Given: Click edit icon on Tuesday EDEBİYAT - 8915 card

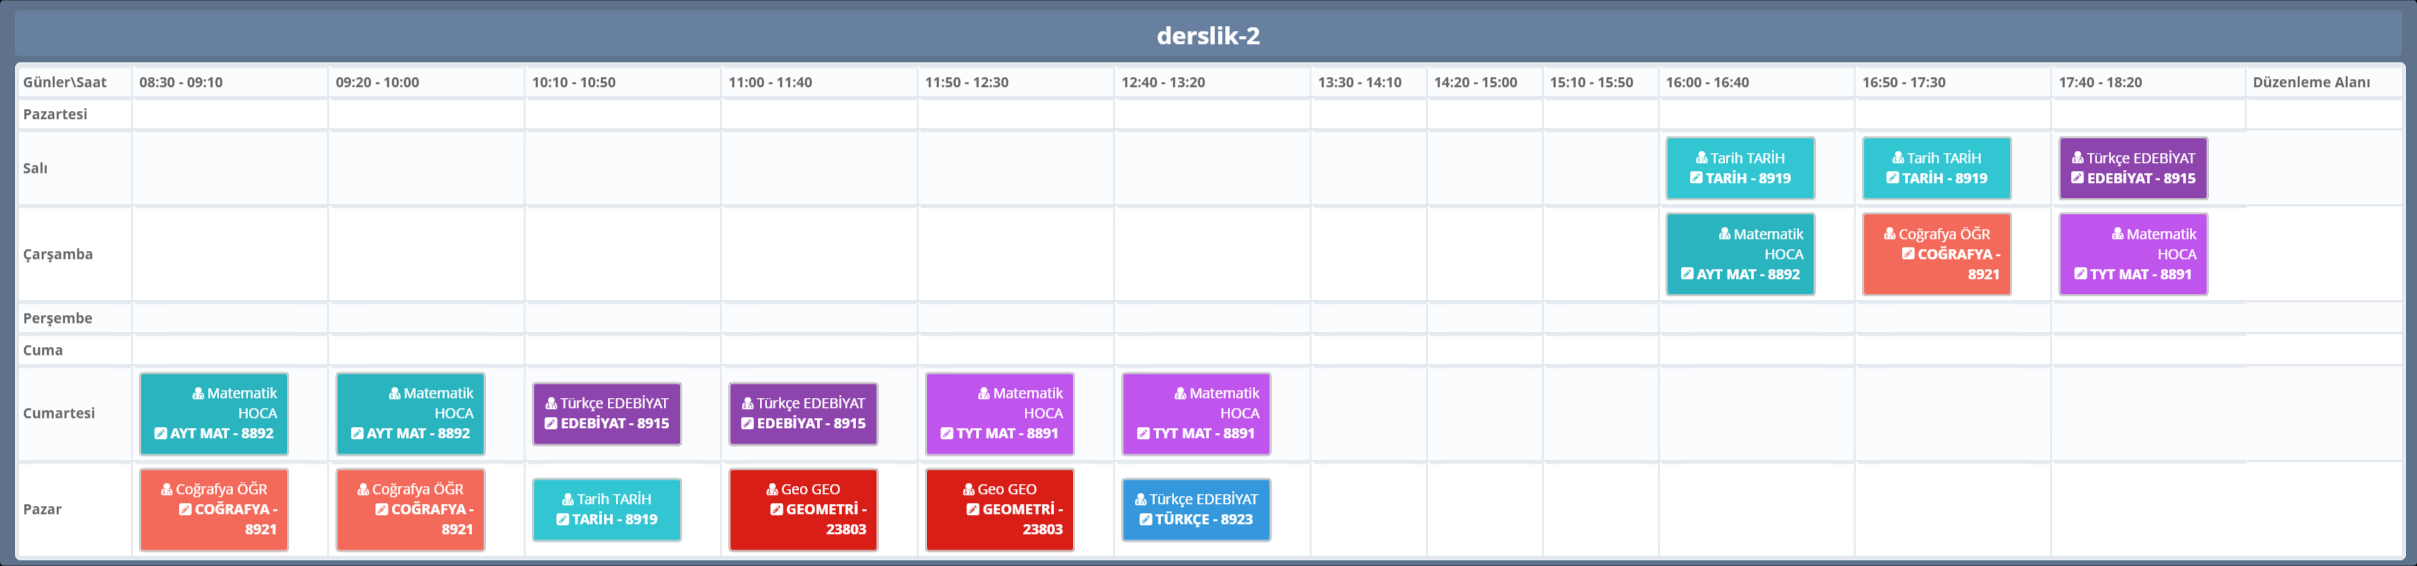Looking at the screenshot, I should (x=2077, y=178).
